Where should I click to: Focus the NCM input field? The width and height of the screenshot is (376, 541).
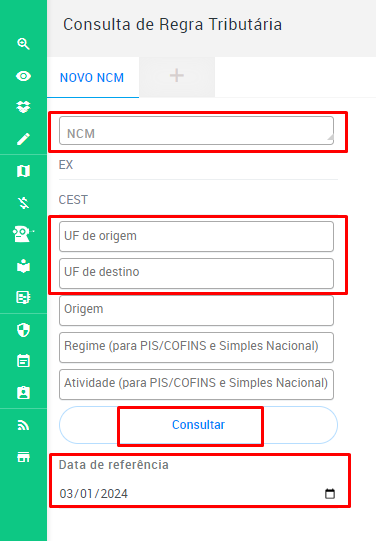pos(196,130)
